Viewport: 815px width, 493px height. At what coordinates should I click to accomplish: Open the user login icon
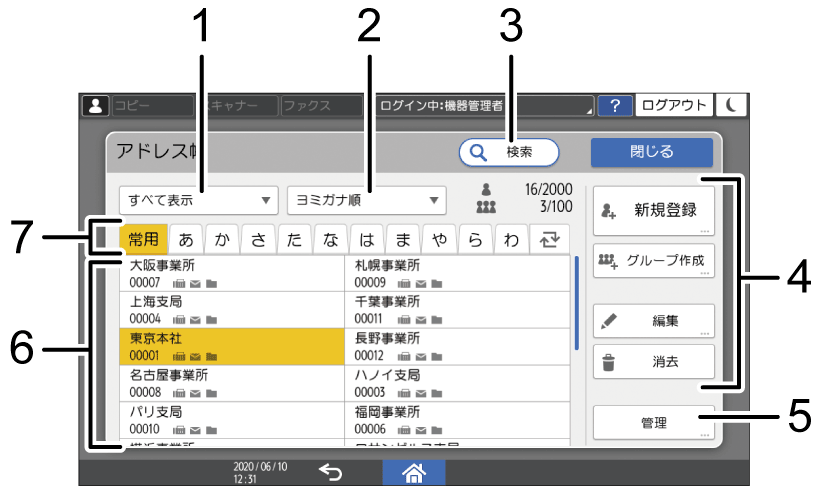click(95, 106)
